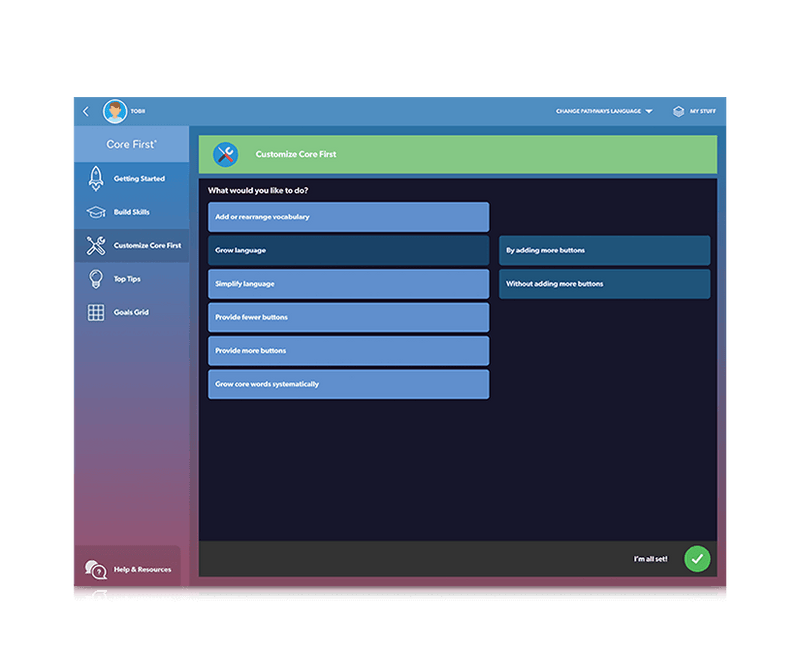Click the Customize Core First tools icon in sidebar
800x655 pixels.
pos(96,245)
